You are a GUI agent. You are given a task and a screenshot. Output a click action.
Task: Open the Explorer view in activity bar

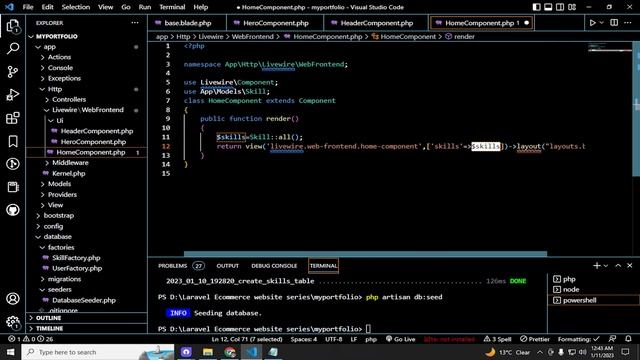click(x=13, y=26)
